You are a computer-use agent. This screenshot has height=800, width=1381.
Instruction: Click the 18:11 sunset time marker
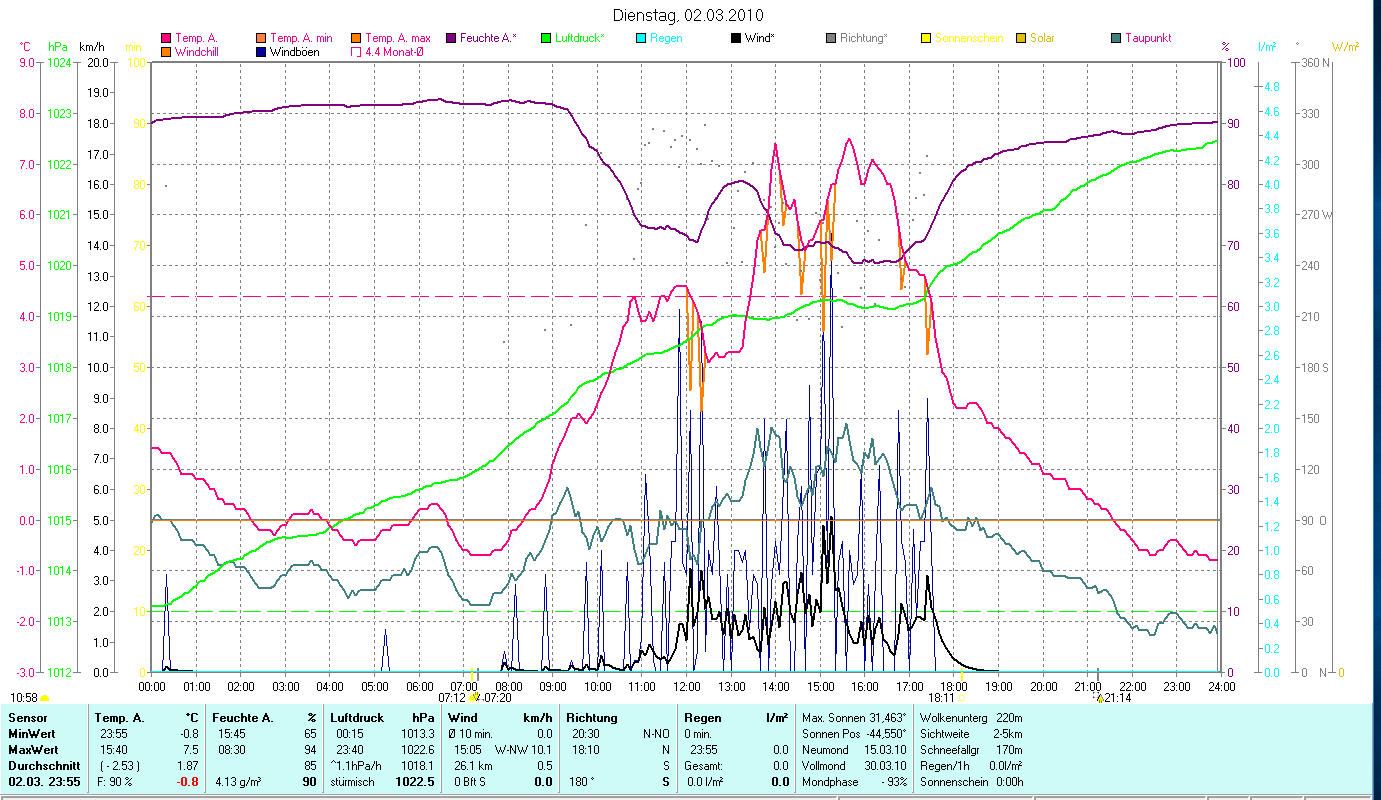click(x=941, y=699)
